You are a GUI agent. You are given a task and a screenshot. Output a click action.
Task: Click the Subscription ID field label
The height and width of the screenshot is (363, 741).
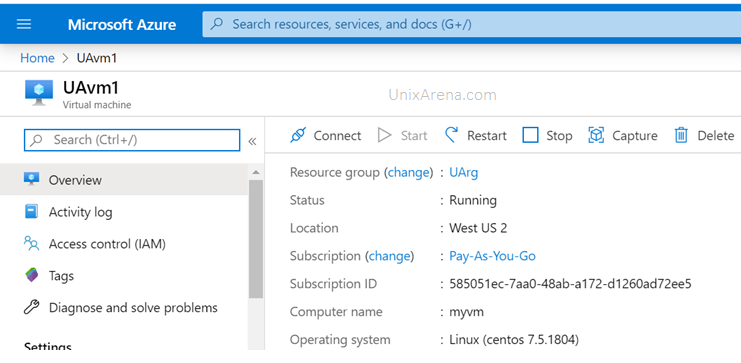[x=334, y=284]
